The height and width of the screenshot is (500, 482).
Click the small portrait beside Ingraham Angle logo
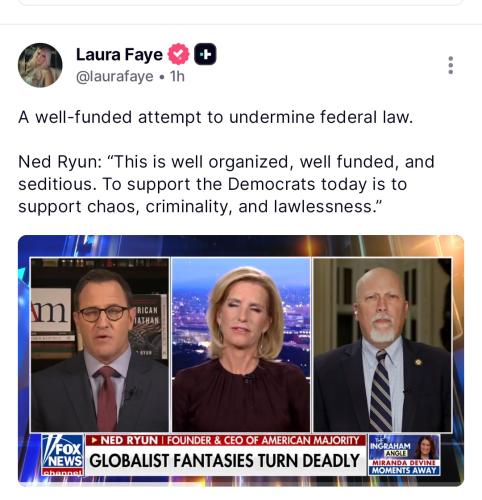click(427, 447)
